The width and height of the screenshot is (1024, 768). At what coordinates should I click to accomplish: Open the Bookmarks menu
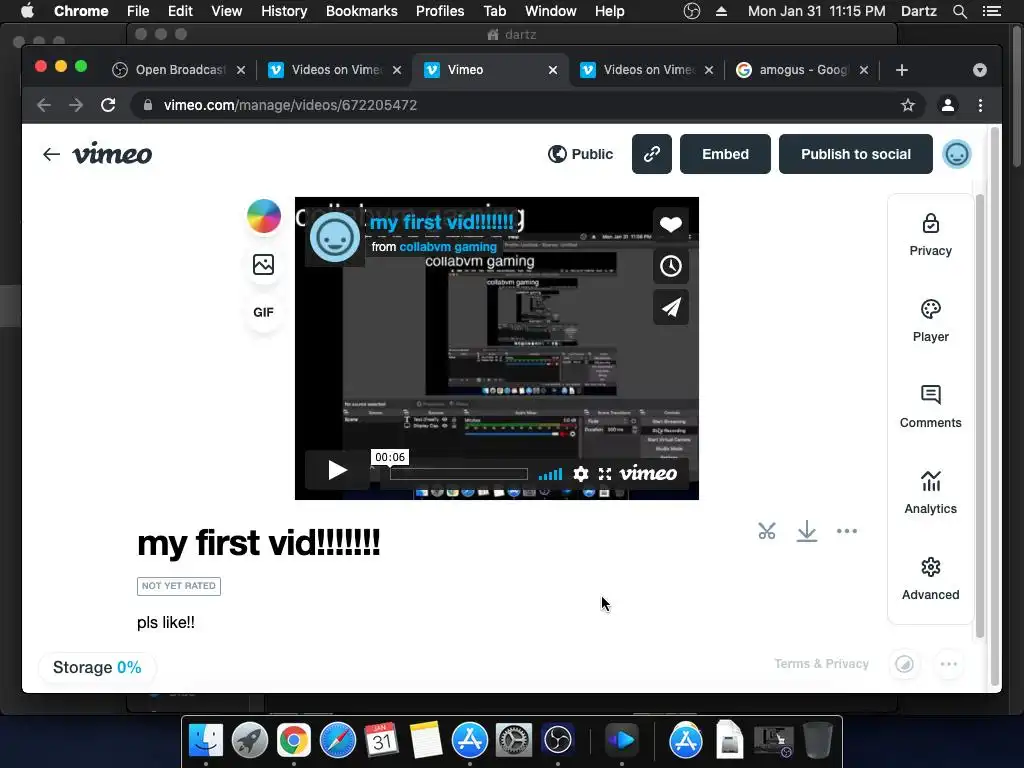coord(361,11)
